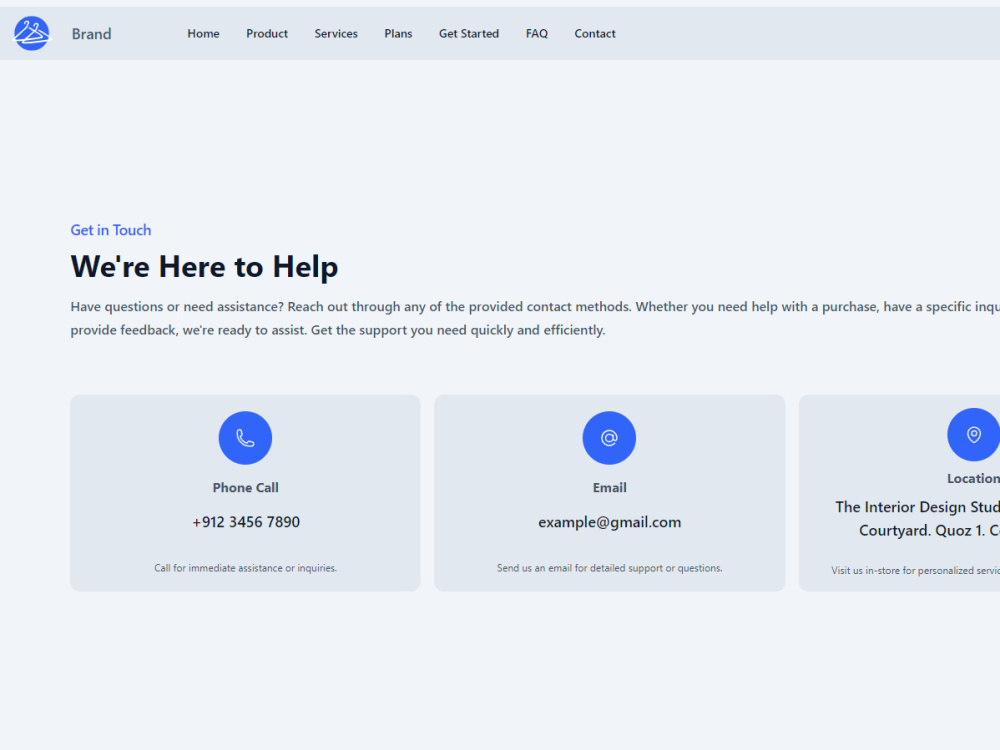Image resolution: width=1000 pixels, height=750 pixels.
Task: Select Contact in the navigation bar
Action: [594, 34]
